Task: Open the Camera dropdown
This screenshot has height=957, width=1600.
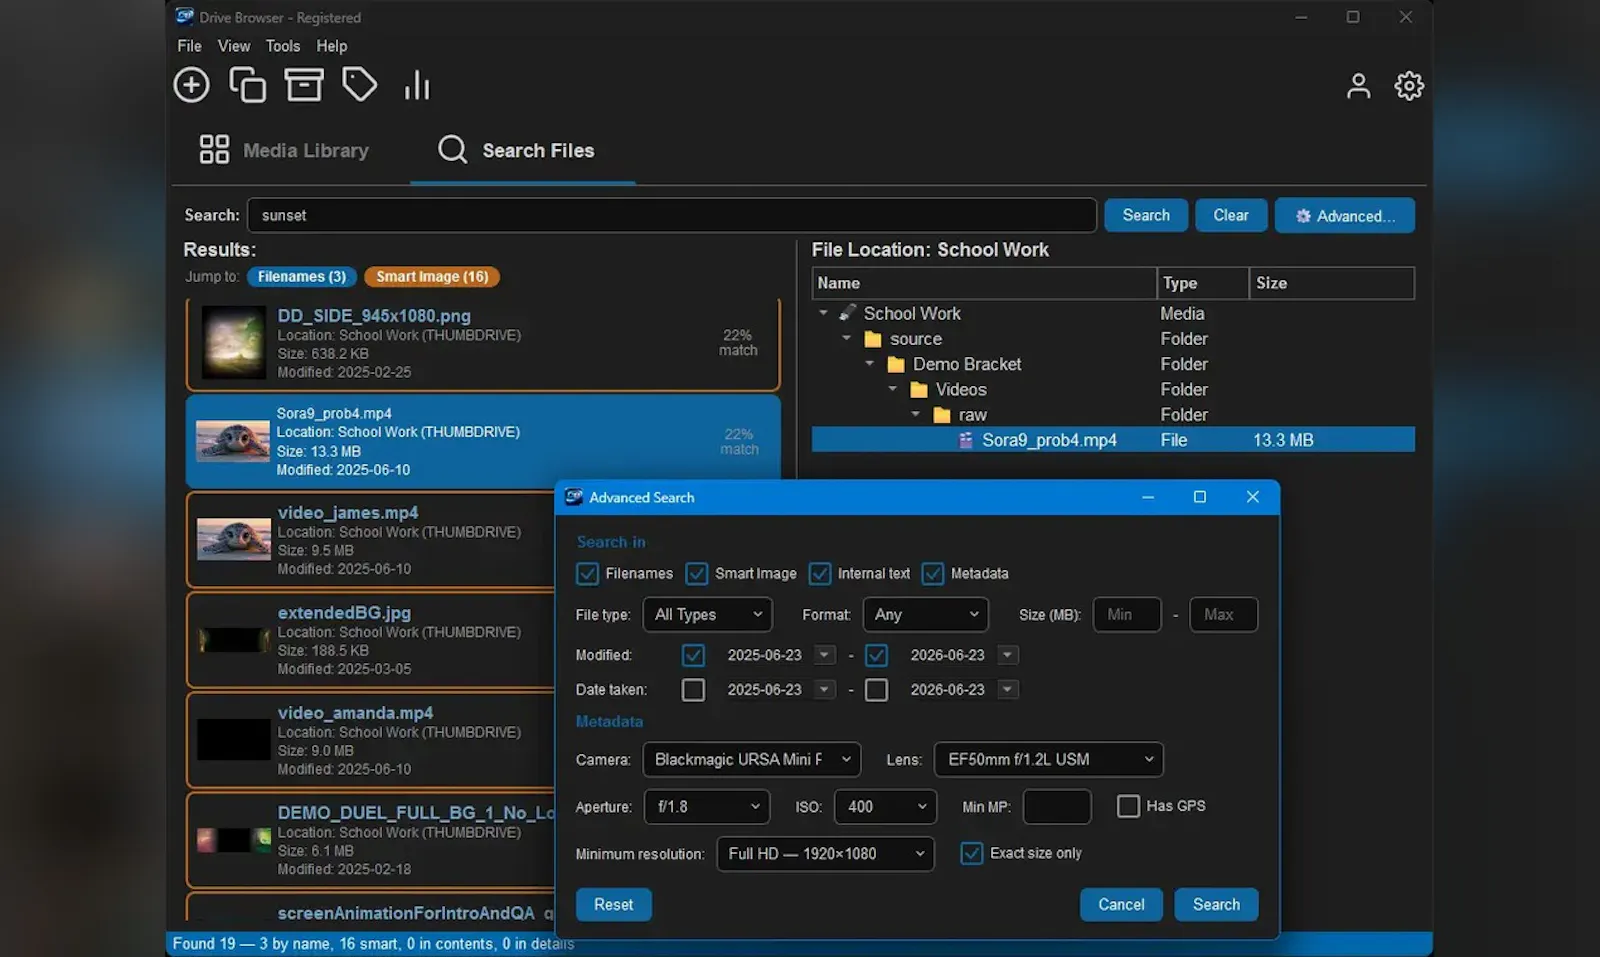Action: click(752, 760)
